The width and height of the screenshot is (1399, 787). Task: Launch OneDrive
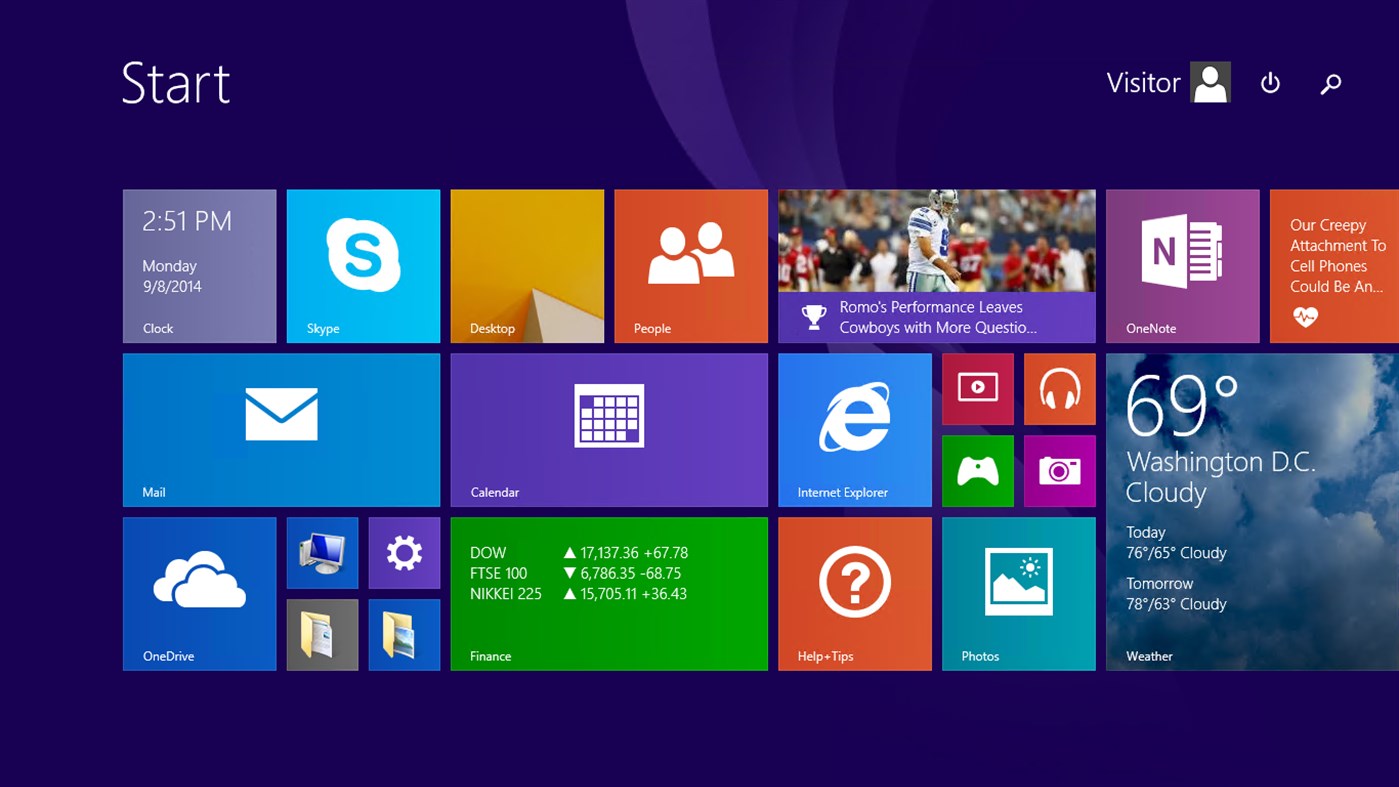[199, 593]
